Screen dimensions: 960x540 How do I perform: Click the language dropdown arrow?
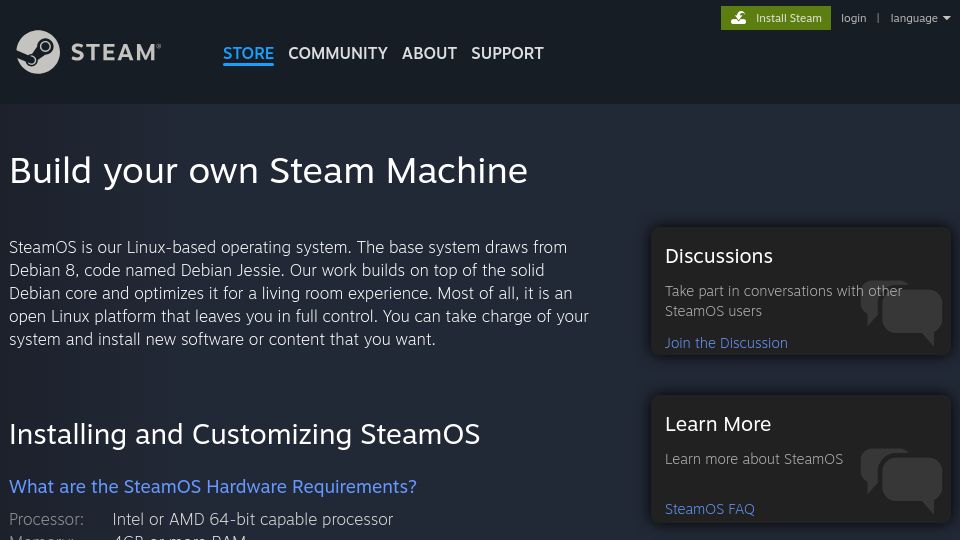click(947, 18)
